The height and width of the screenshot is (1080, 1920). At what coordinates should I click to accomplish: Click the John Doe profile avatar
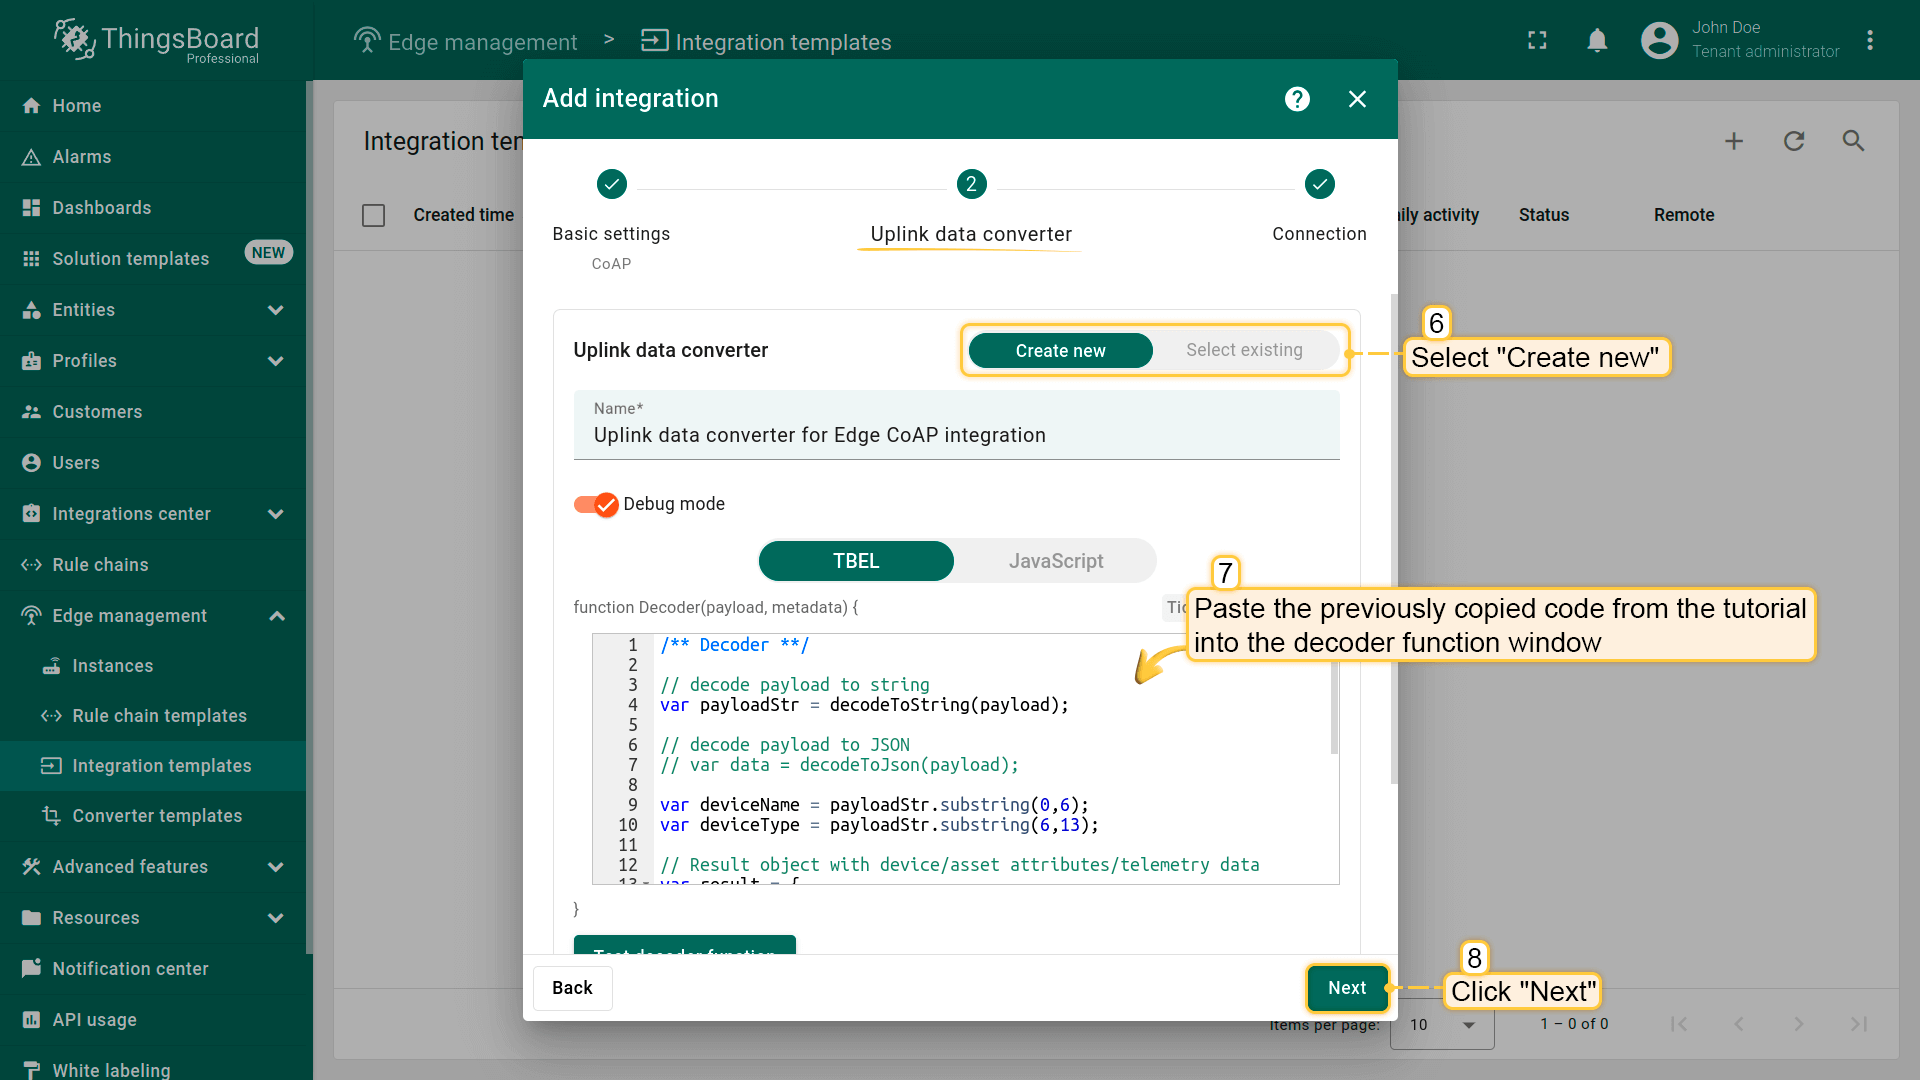tap(1659, 40)
